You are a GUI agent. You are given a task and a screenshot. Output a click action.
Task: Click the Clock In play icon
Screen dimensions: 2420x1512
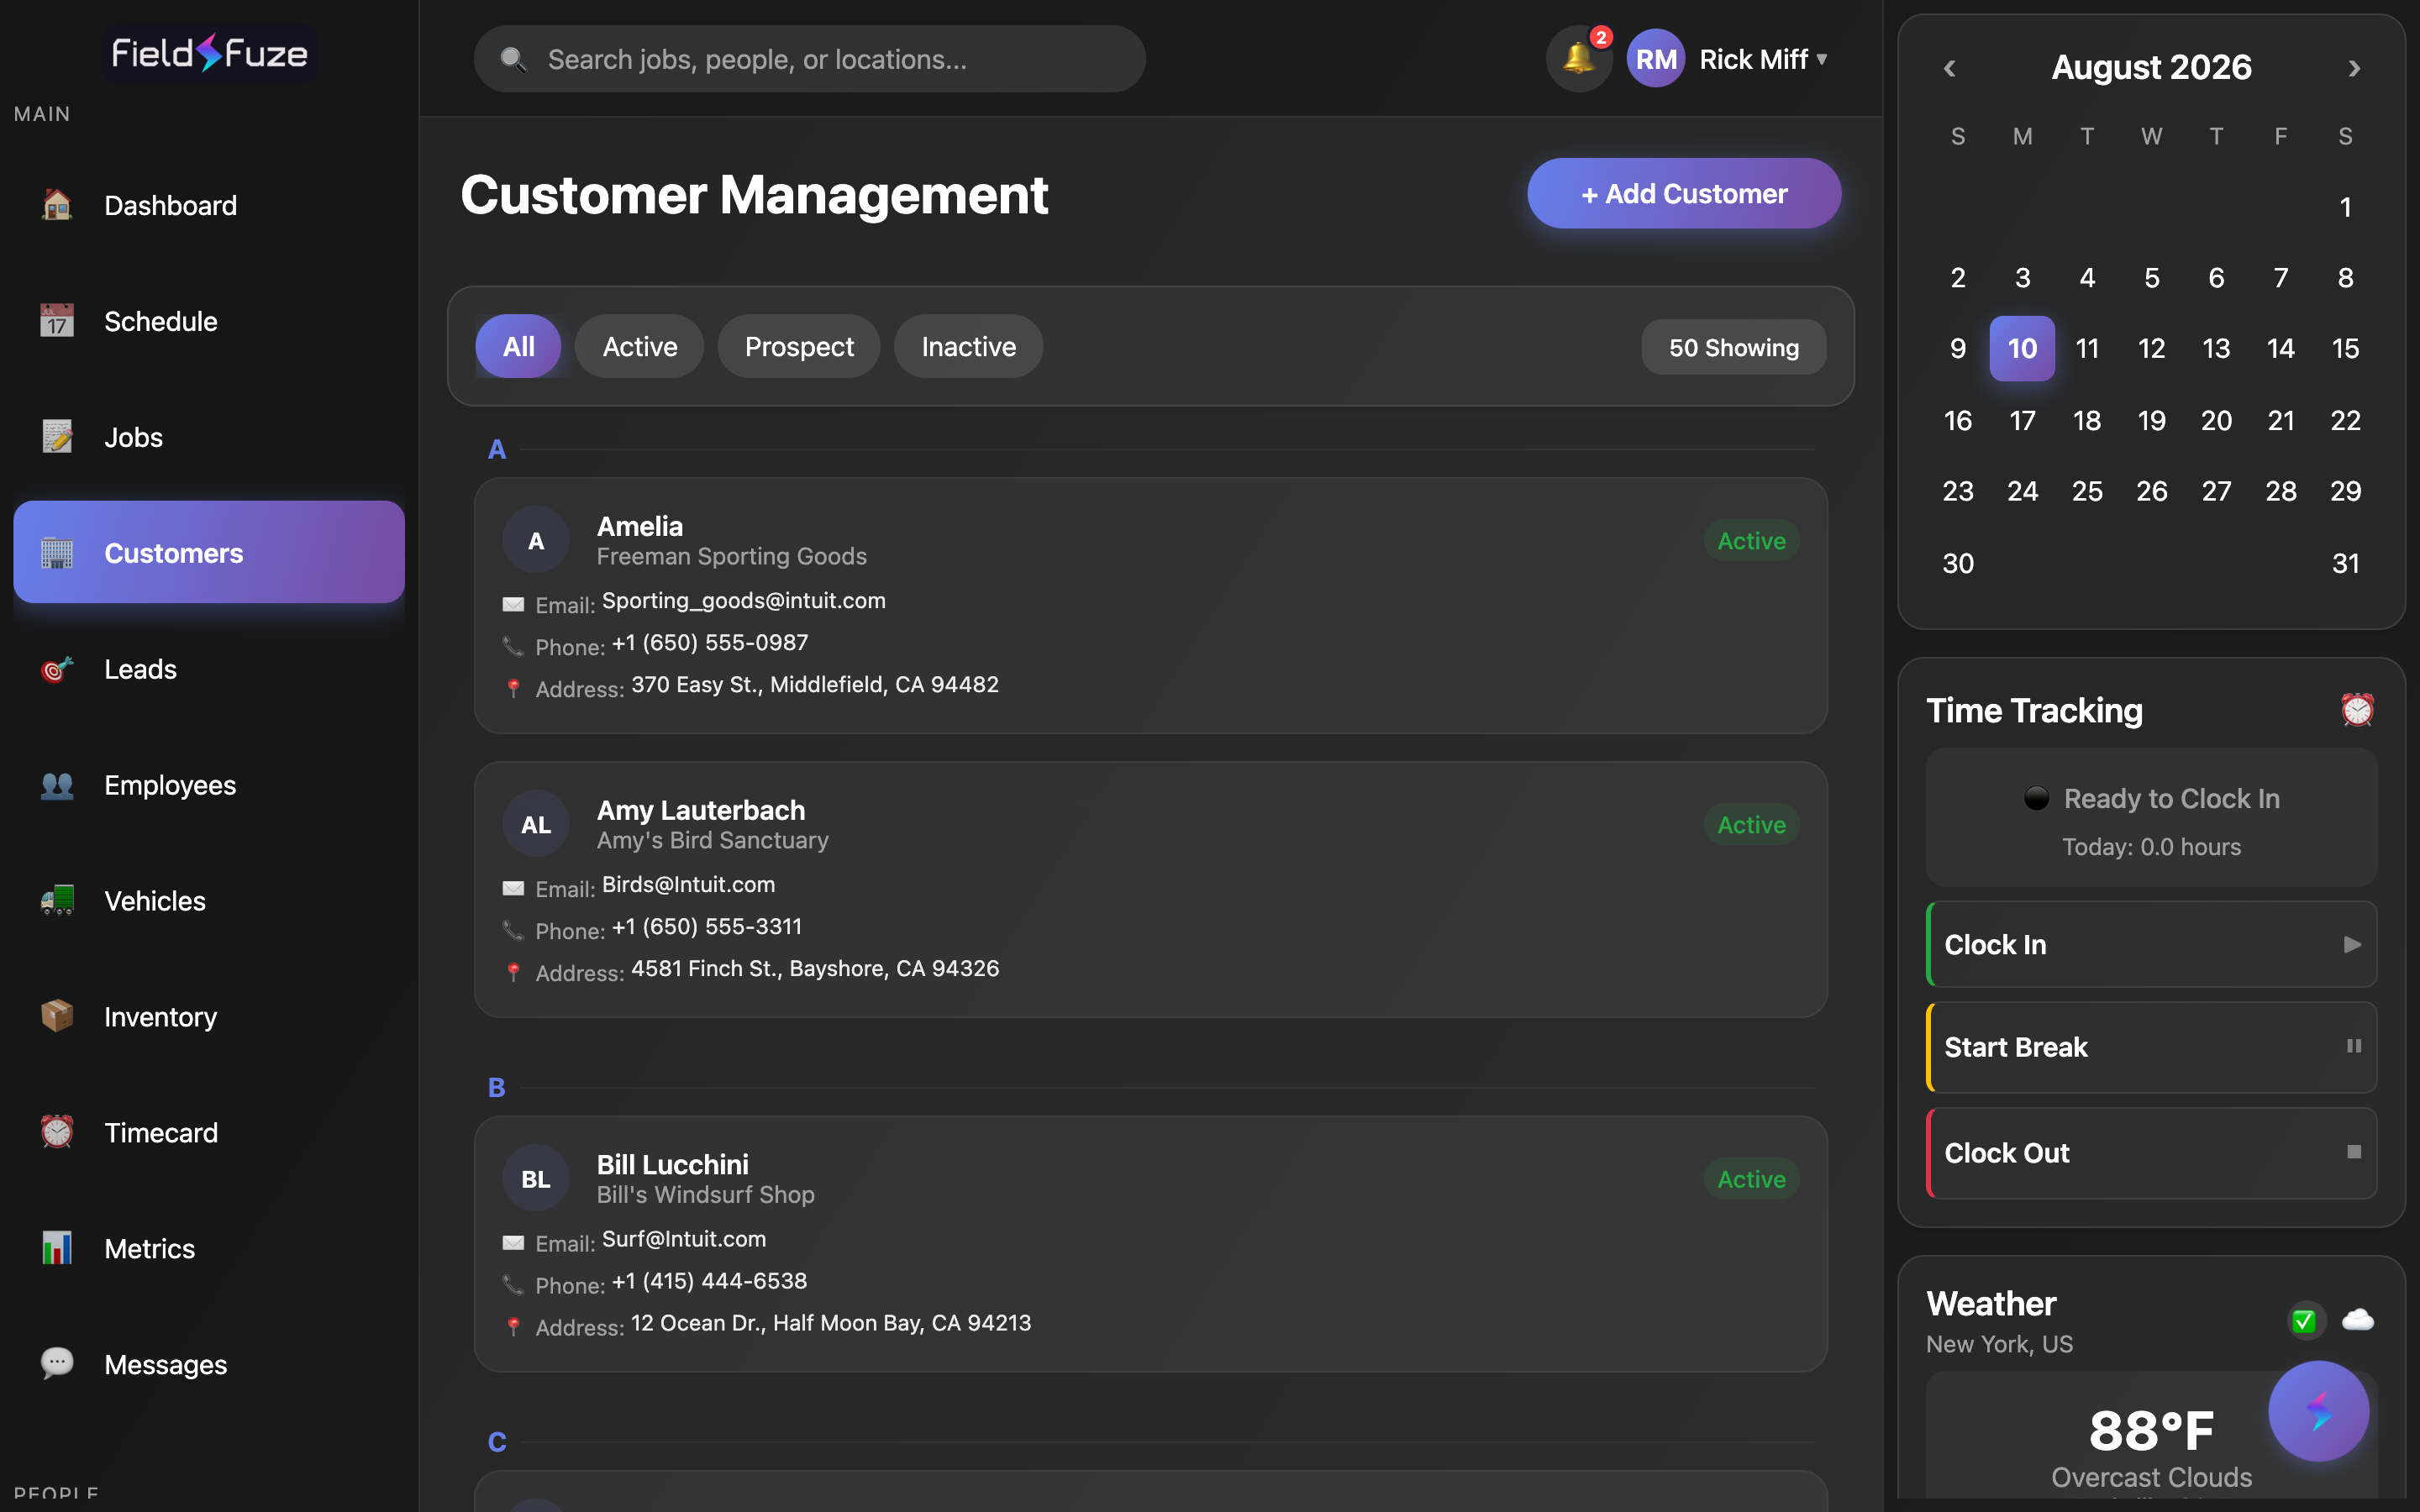[2353, 945]
